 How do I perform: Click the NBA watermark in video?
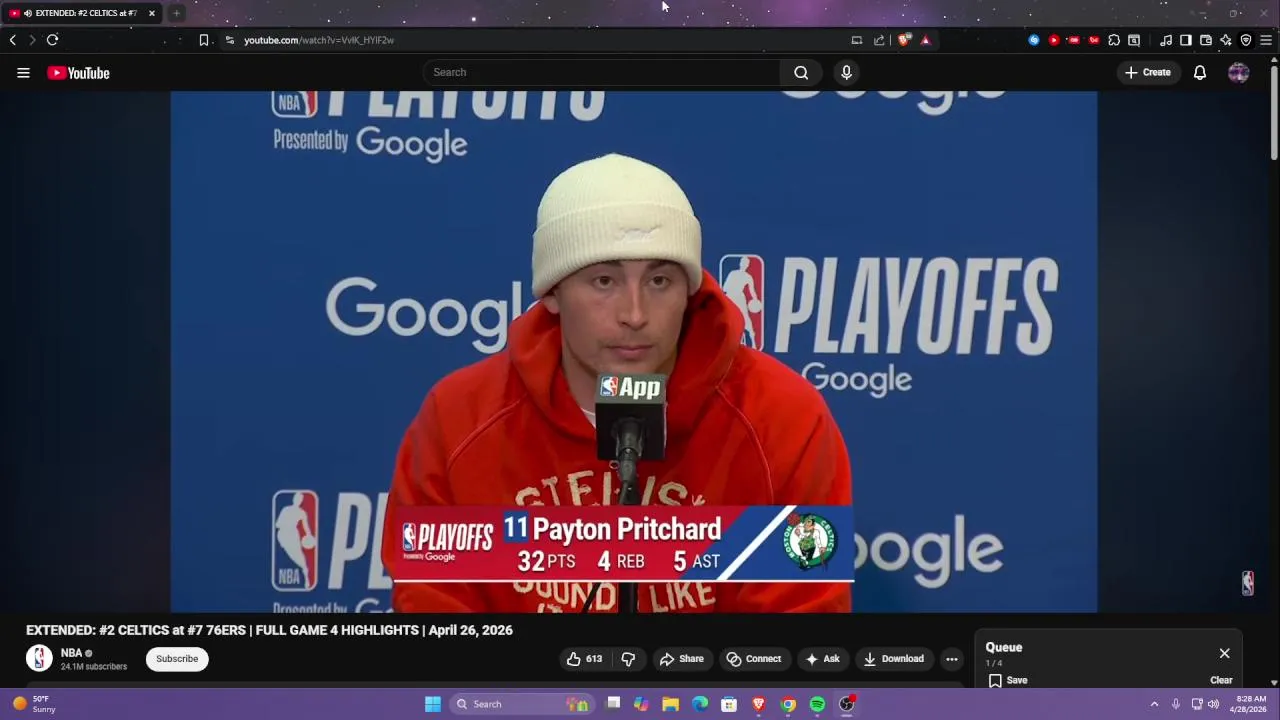pyautogui.click(x=1248, y=583)
